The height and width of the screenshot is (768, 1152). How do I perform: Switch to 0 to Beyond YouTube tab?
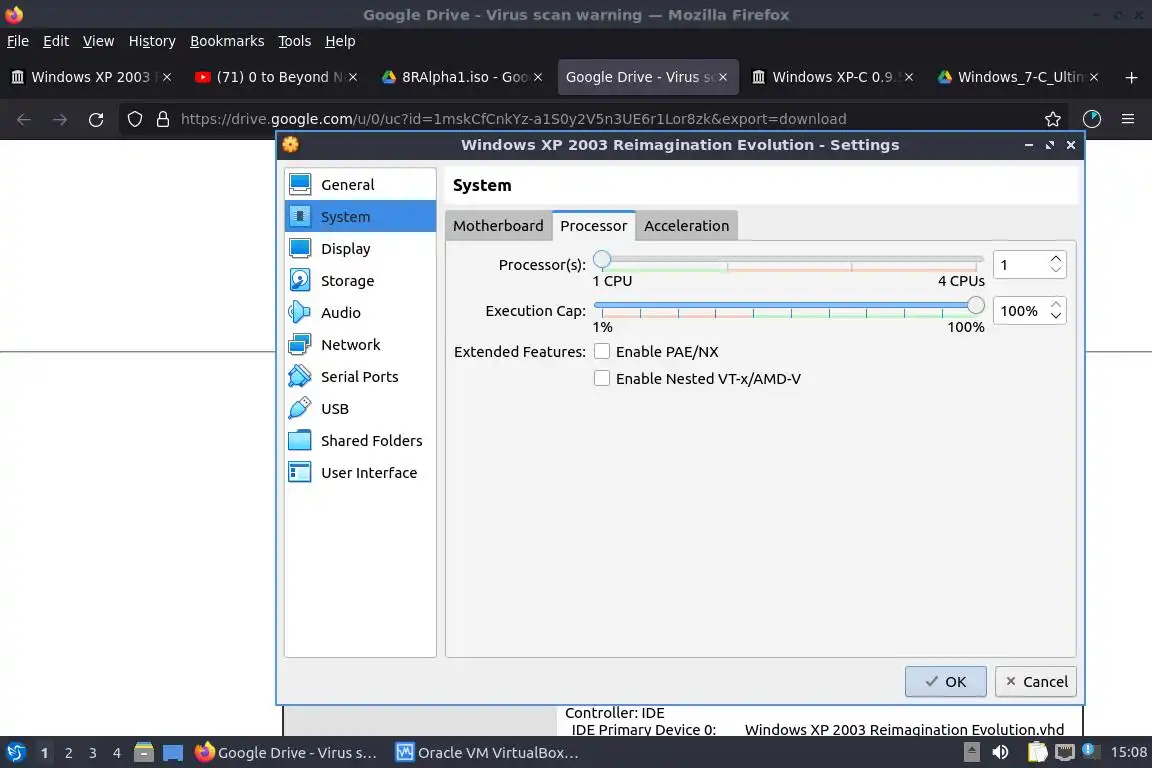[x=276, y=77]
